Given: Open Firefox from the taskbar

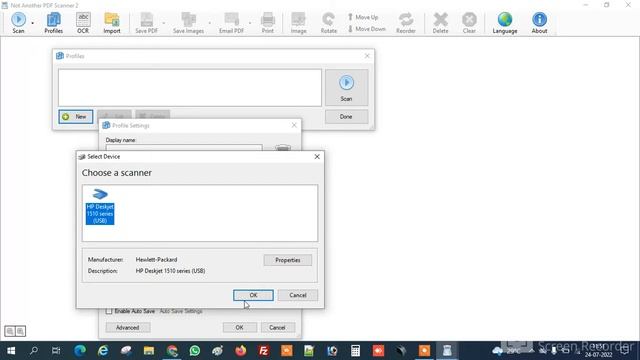Looking at the screenshot, I should point(241,351).
